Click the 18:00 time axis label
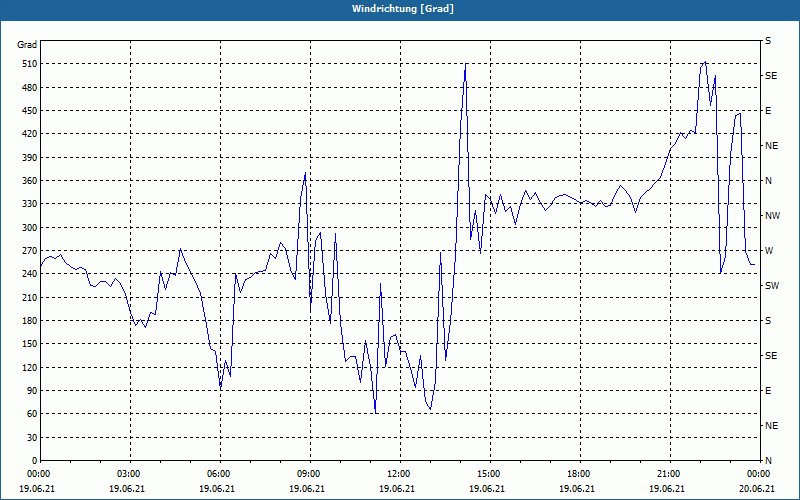This screenshot has width=800, height=500. click(x=580, y=474)
